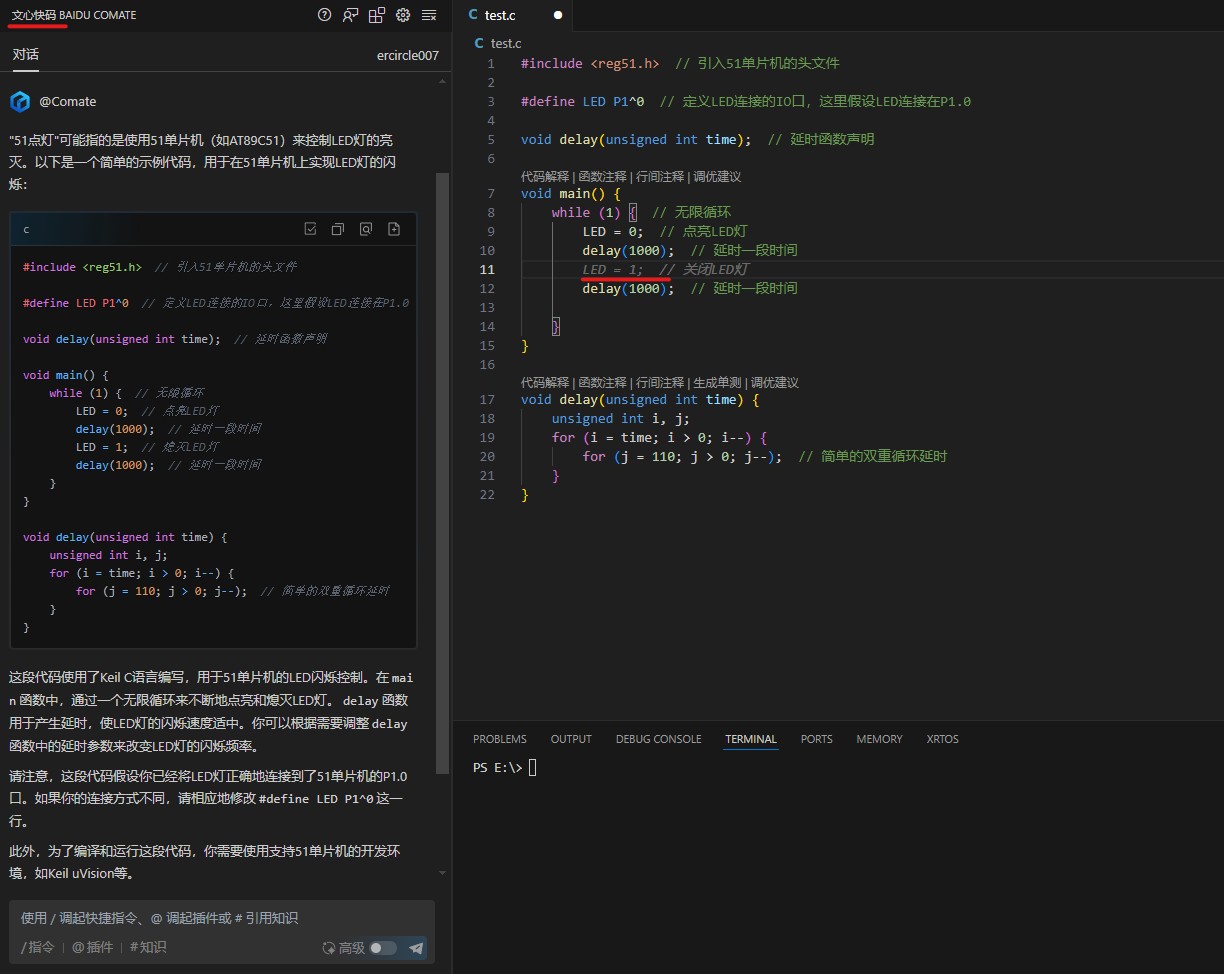Open the PROBLEMS panel tab
This screenshot has height=974, width=1224.
point(500,739)
